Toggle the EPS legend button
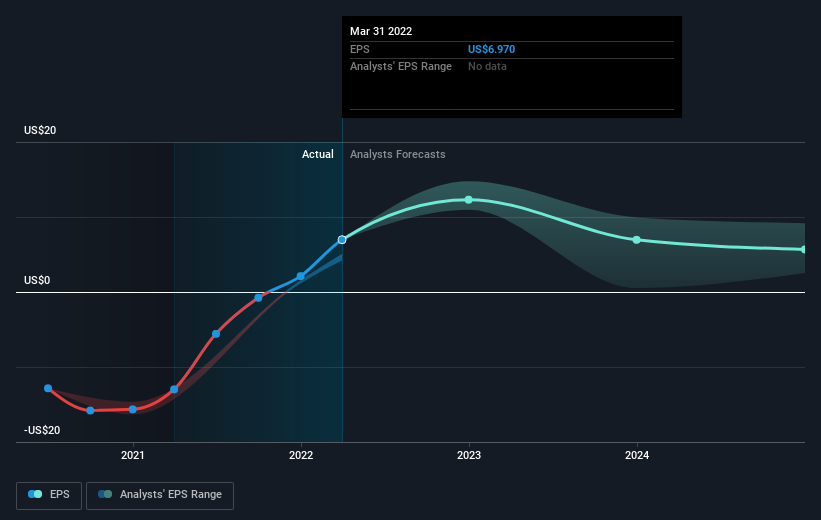 pyautogui.click(x=49, y=495)
